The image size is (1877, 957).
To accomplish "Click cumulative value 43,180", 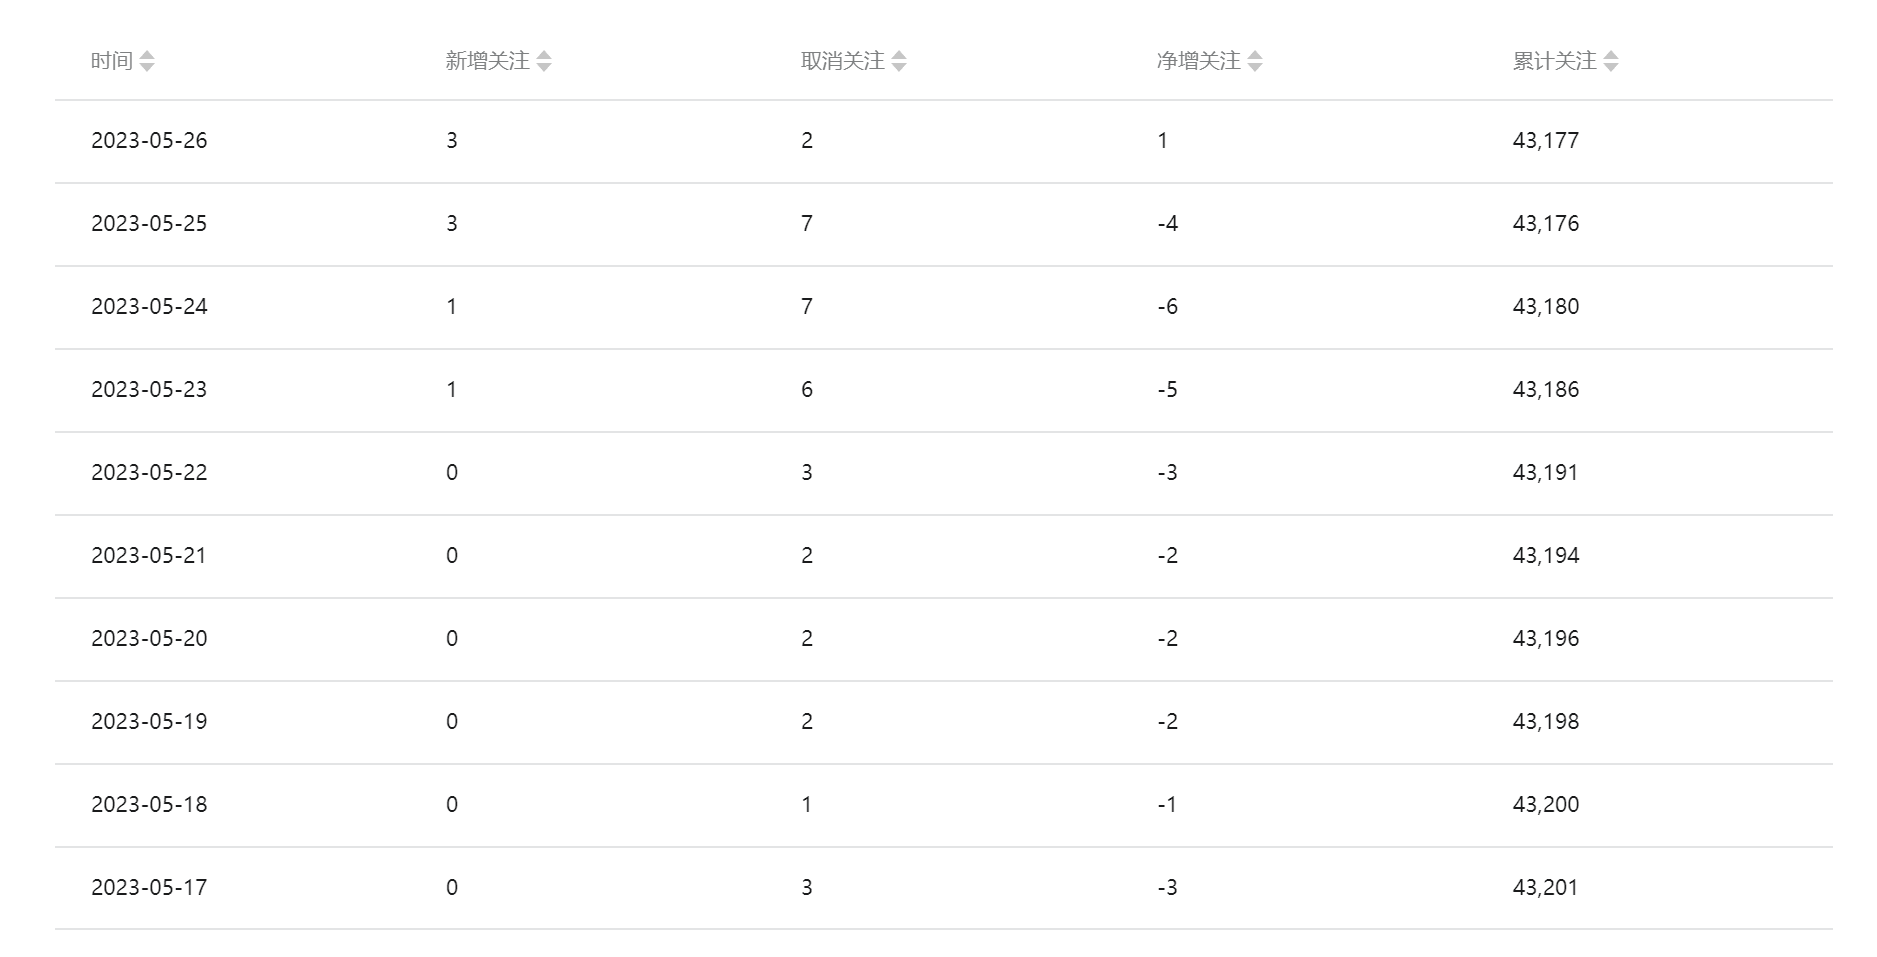I will point(1546,307).
